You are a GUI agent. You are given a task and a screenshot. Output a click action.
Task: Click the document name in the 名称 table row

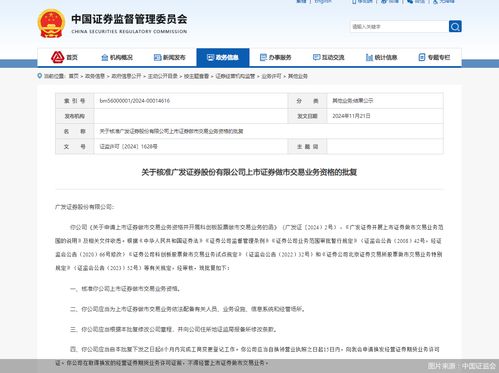coord(171,131)
